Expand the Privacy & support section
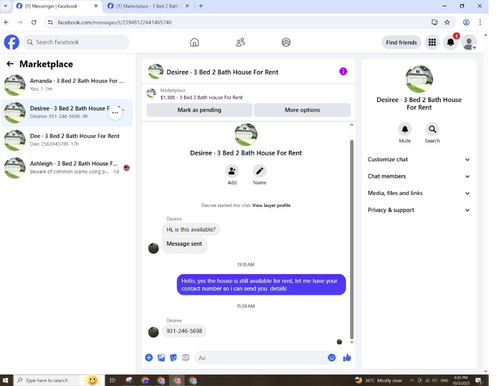Screen dimensions: 500x386 (419, 210)
